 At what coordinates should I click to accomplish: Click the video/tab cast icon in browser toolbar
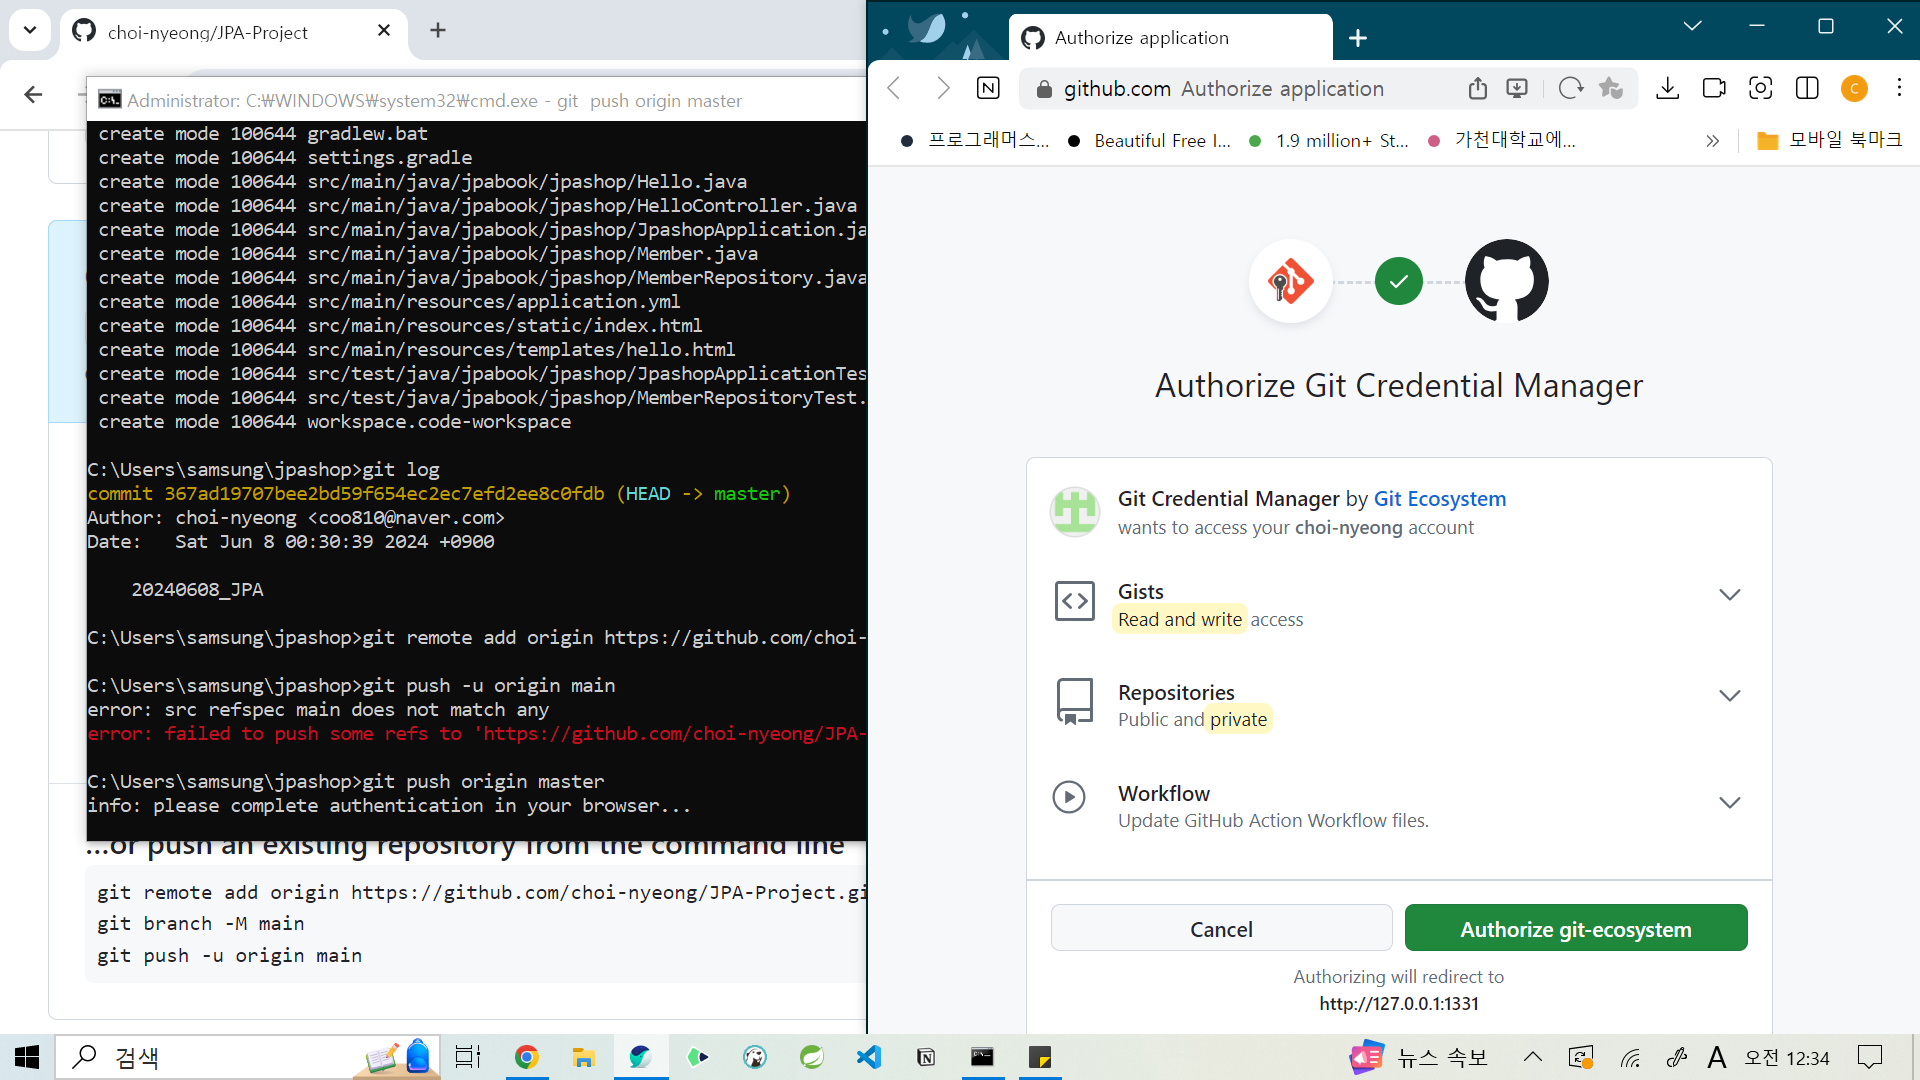tap(1714, 88)
